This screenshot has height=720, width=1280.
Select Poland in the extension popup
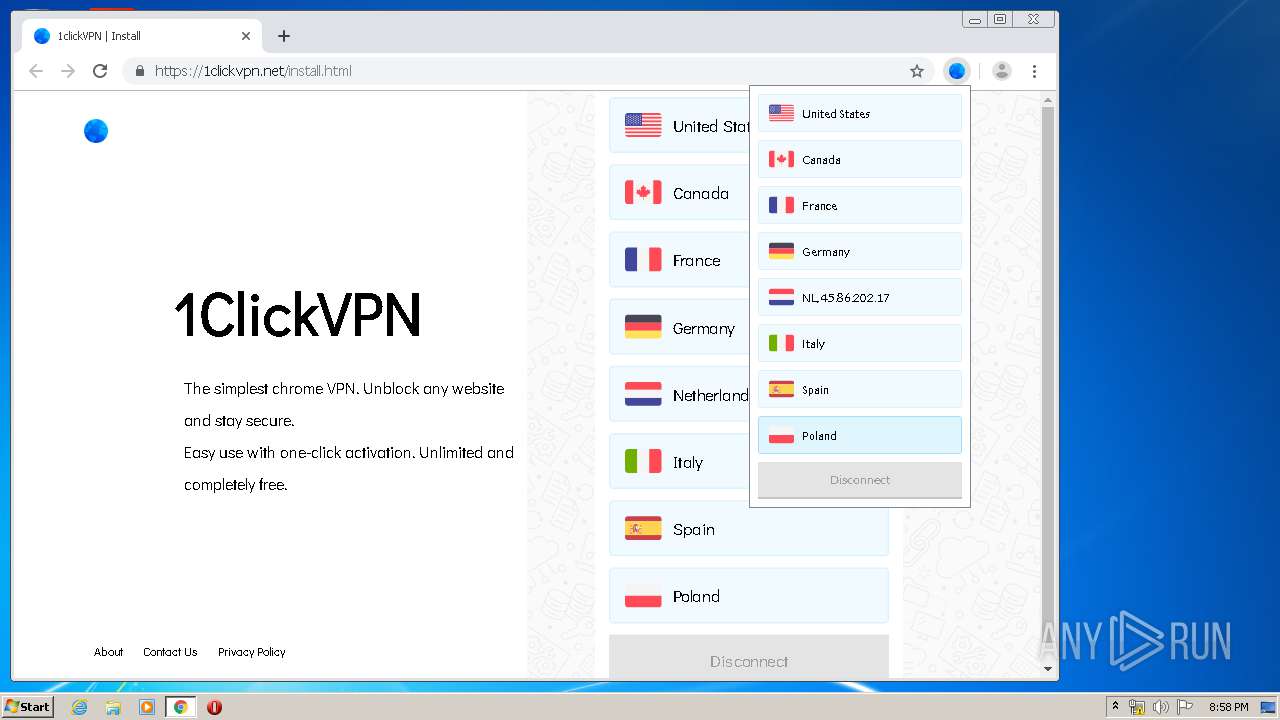click(x=860, y=435)
